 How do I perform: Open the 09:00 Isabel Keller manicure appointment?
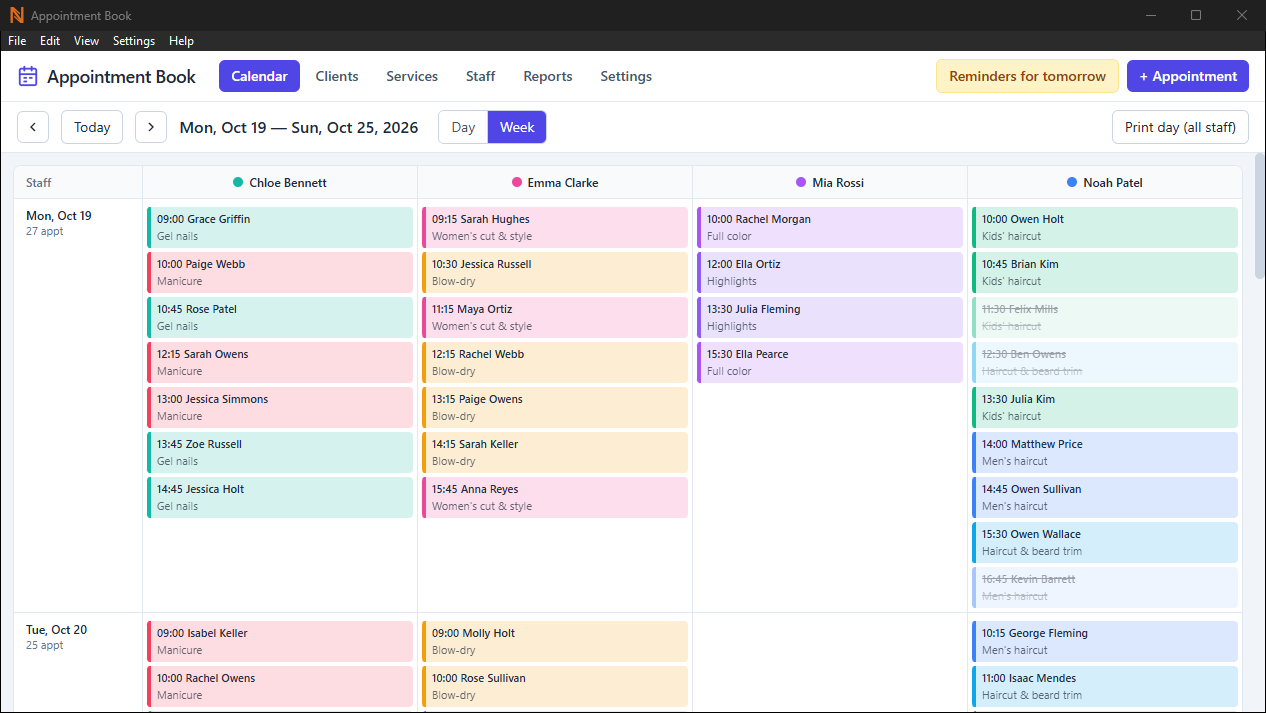280,641
